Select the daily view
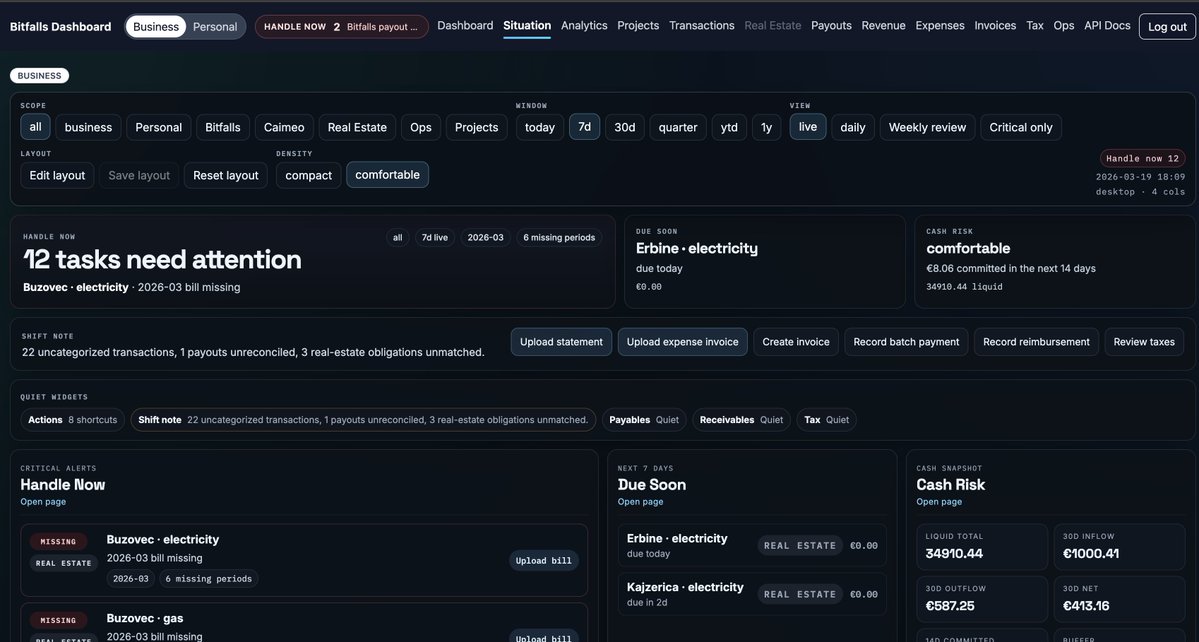 point(853,128)
